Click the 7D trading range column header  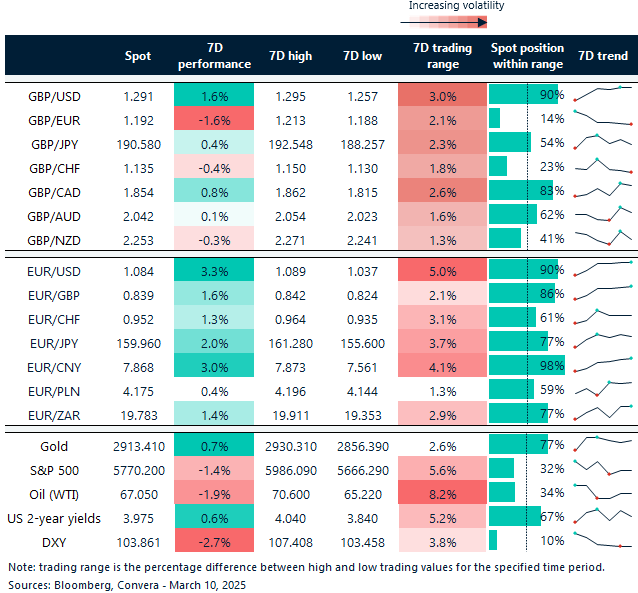[x=443, y=56]
